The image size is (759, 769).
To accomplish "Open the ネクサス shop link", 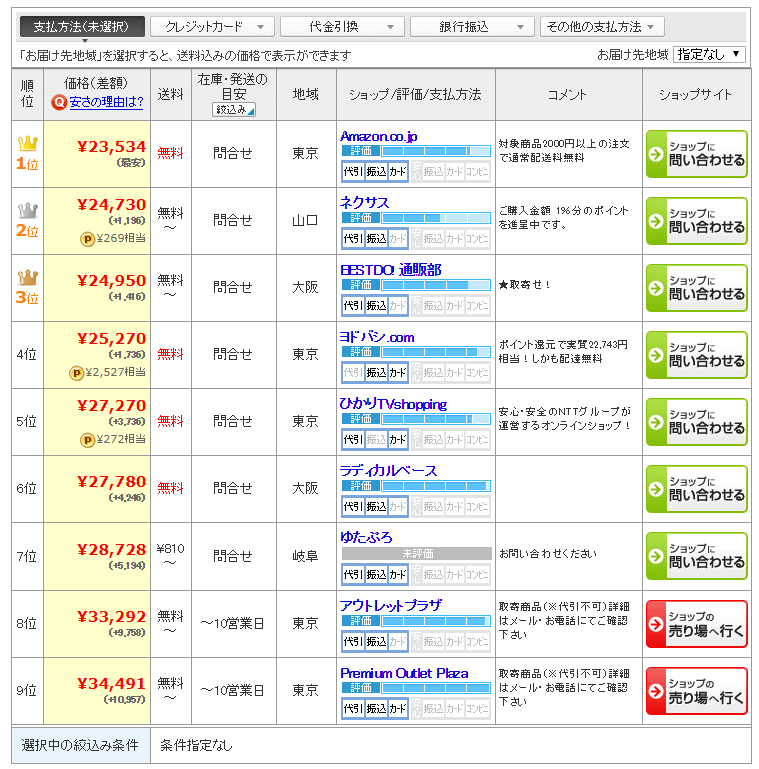I will click(x=364, y=203).
